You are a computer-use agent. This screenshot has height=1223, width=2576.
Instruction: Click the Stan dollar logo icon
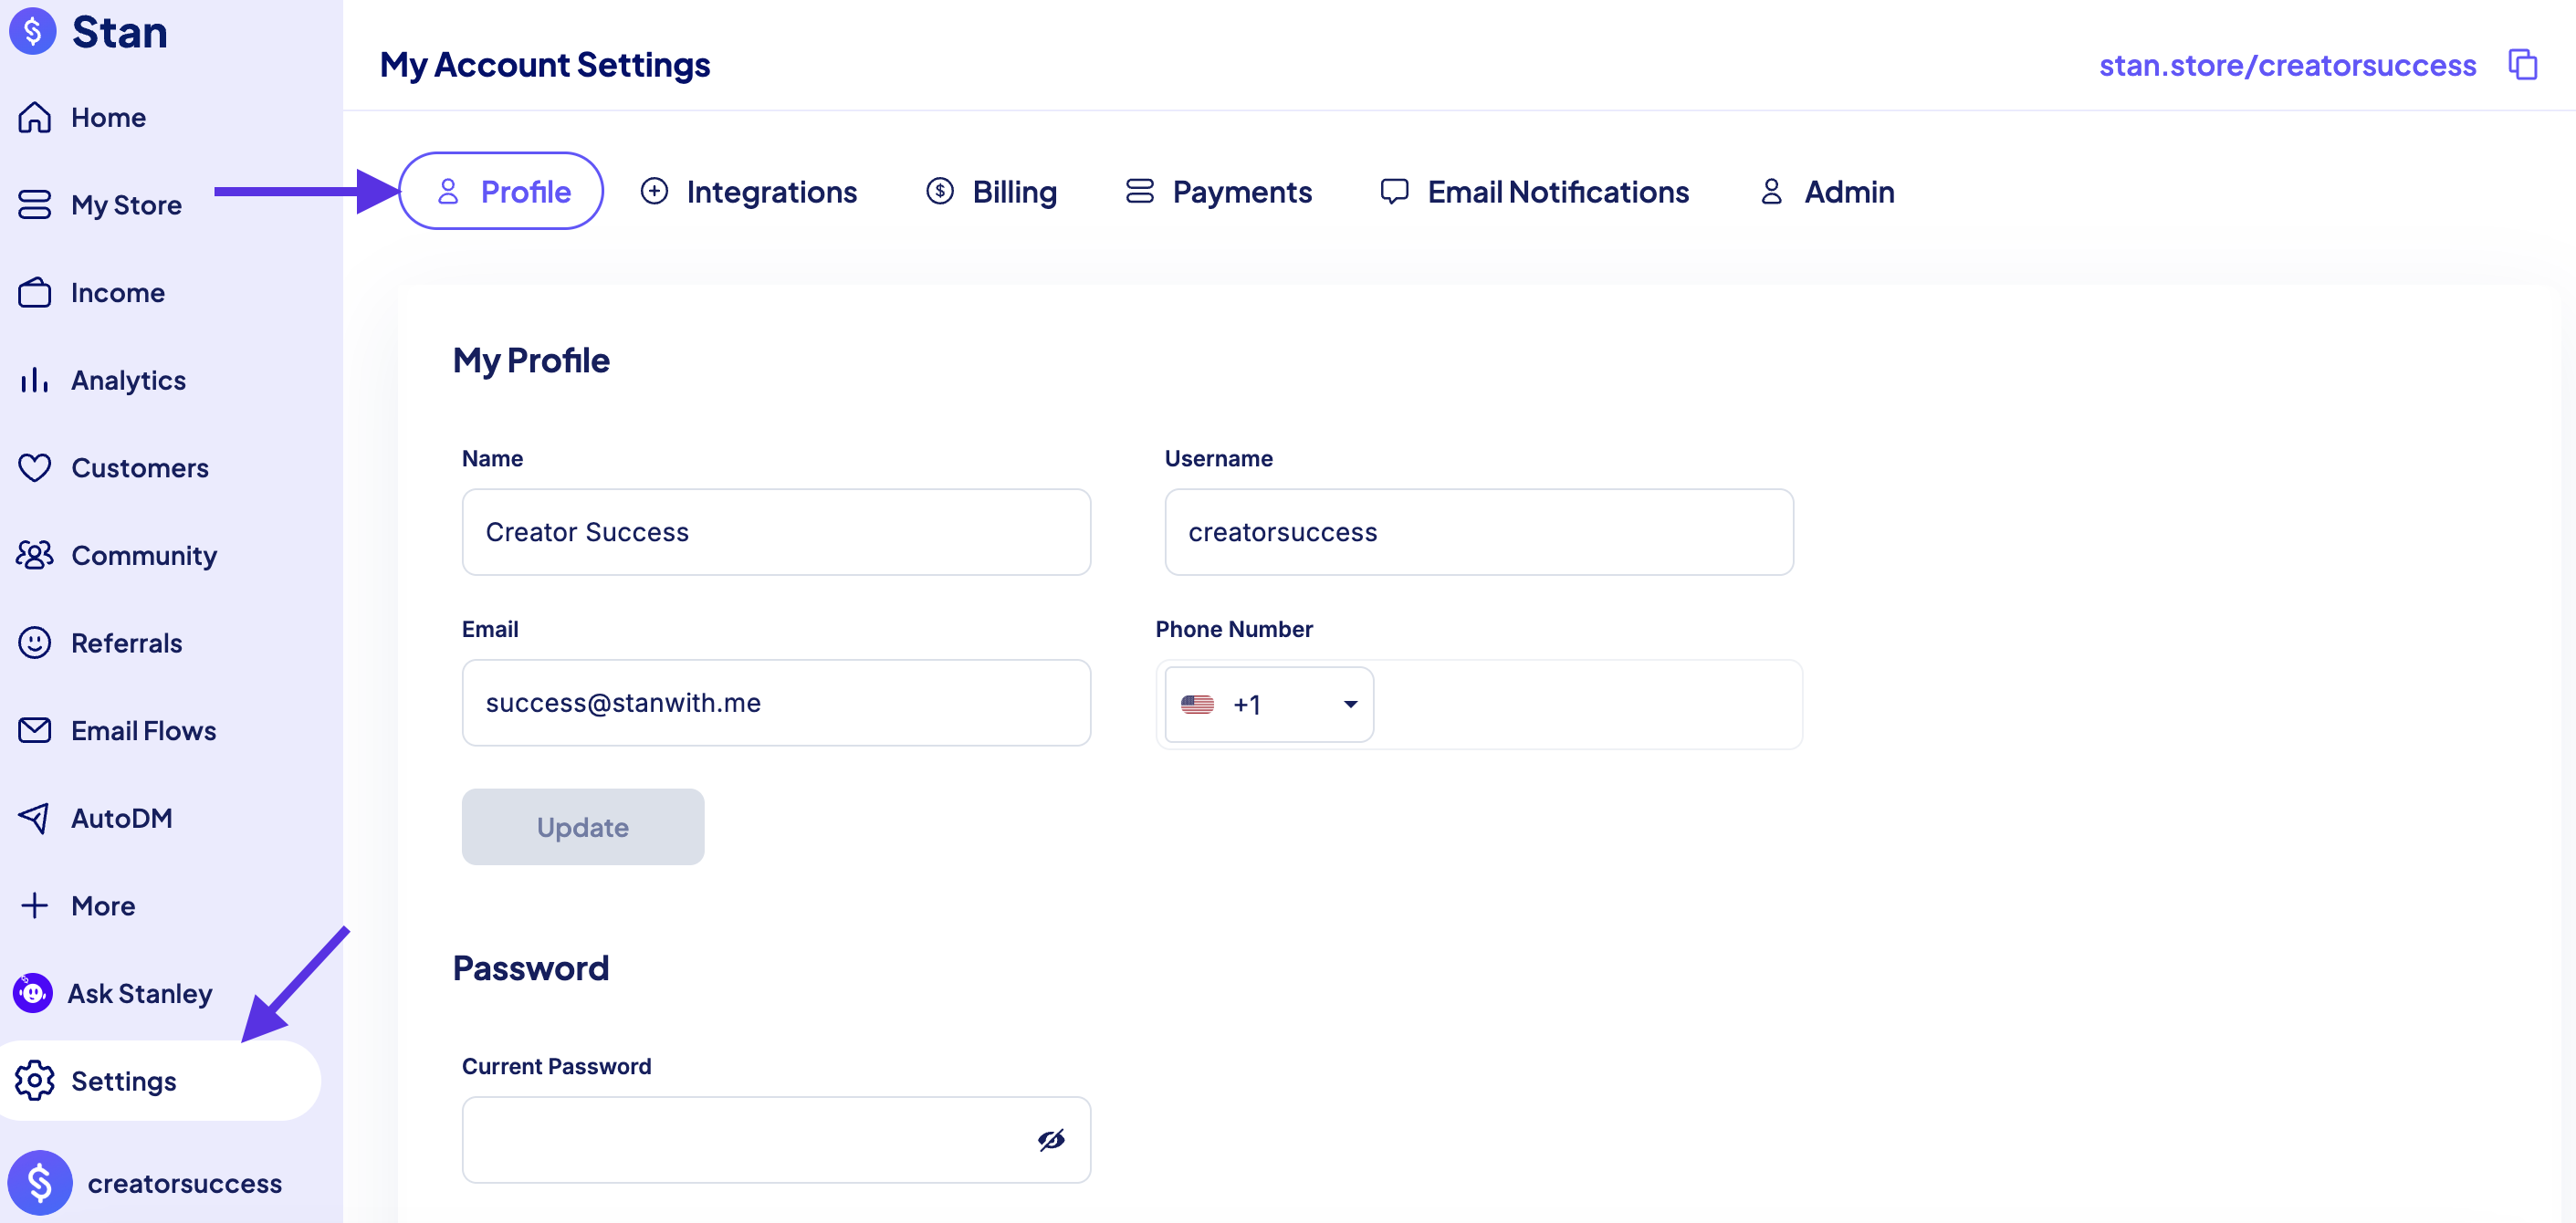tap(33, 31)
